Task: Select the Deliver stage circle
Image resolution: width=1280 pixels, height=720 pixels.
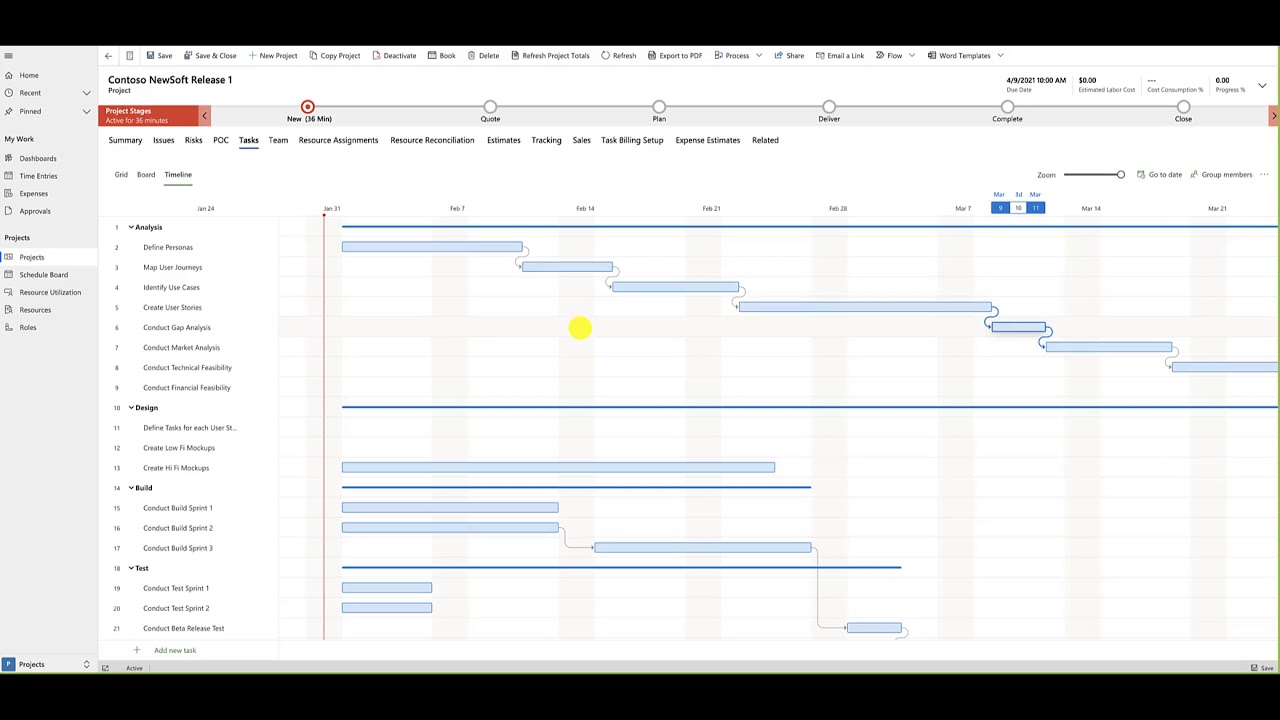Action: [829, 107]
